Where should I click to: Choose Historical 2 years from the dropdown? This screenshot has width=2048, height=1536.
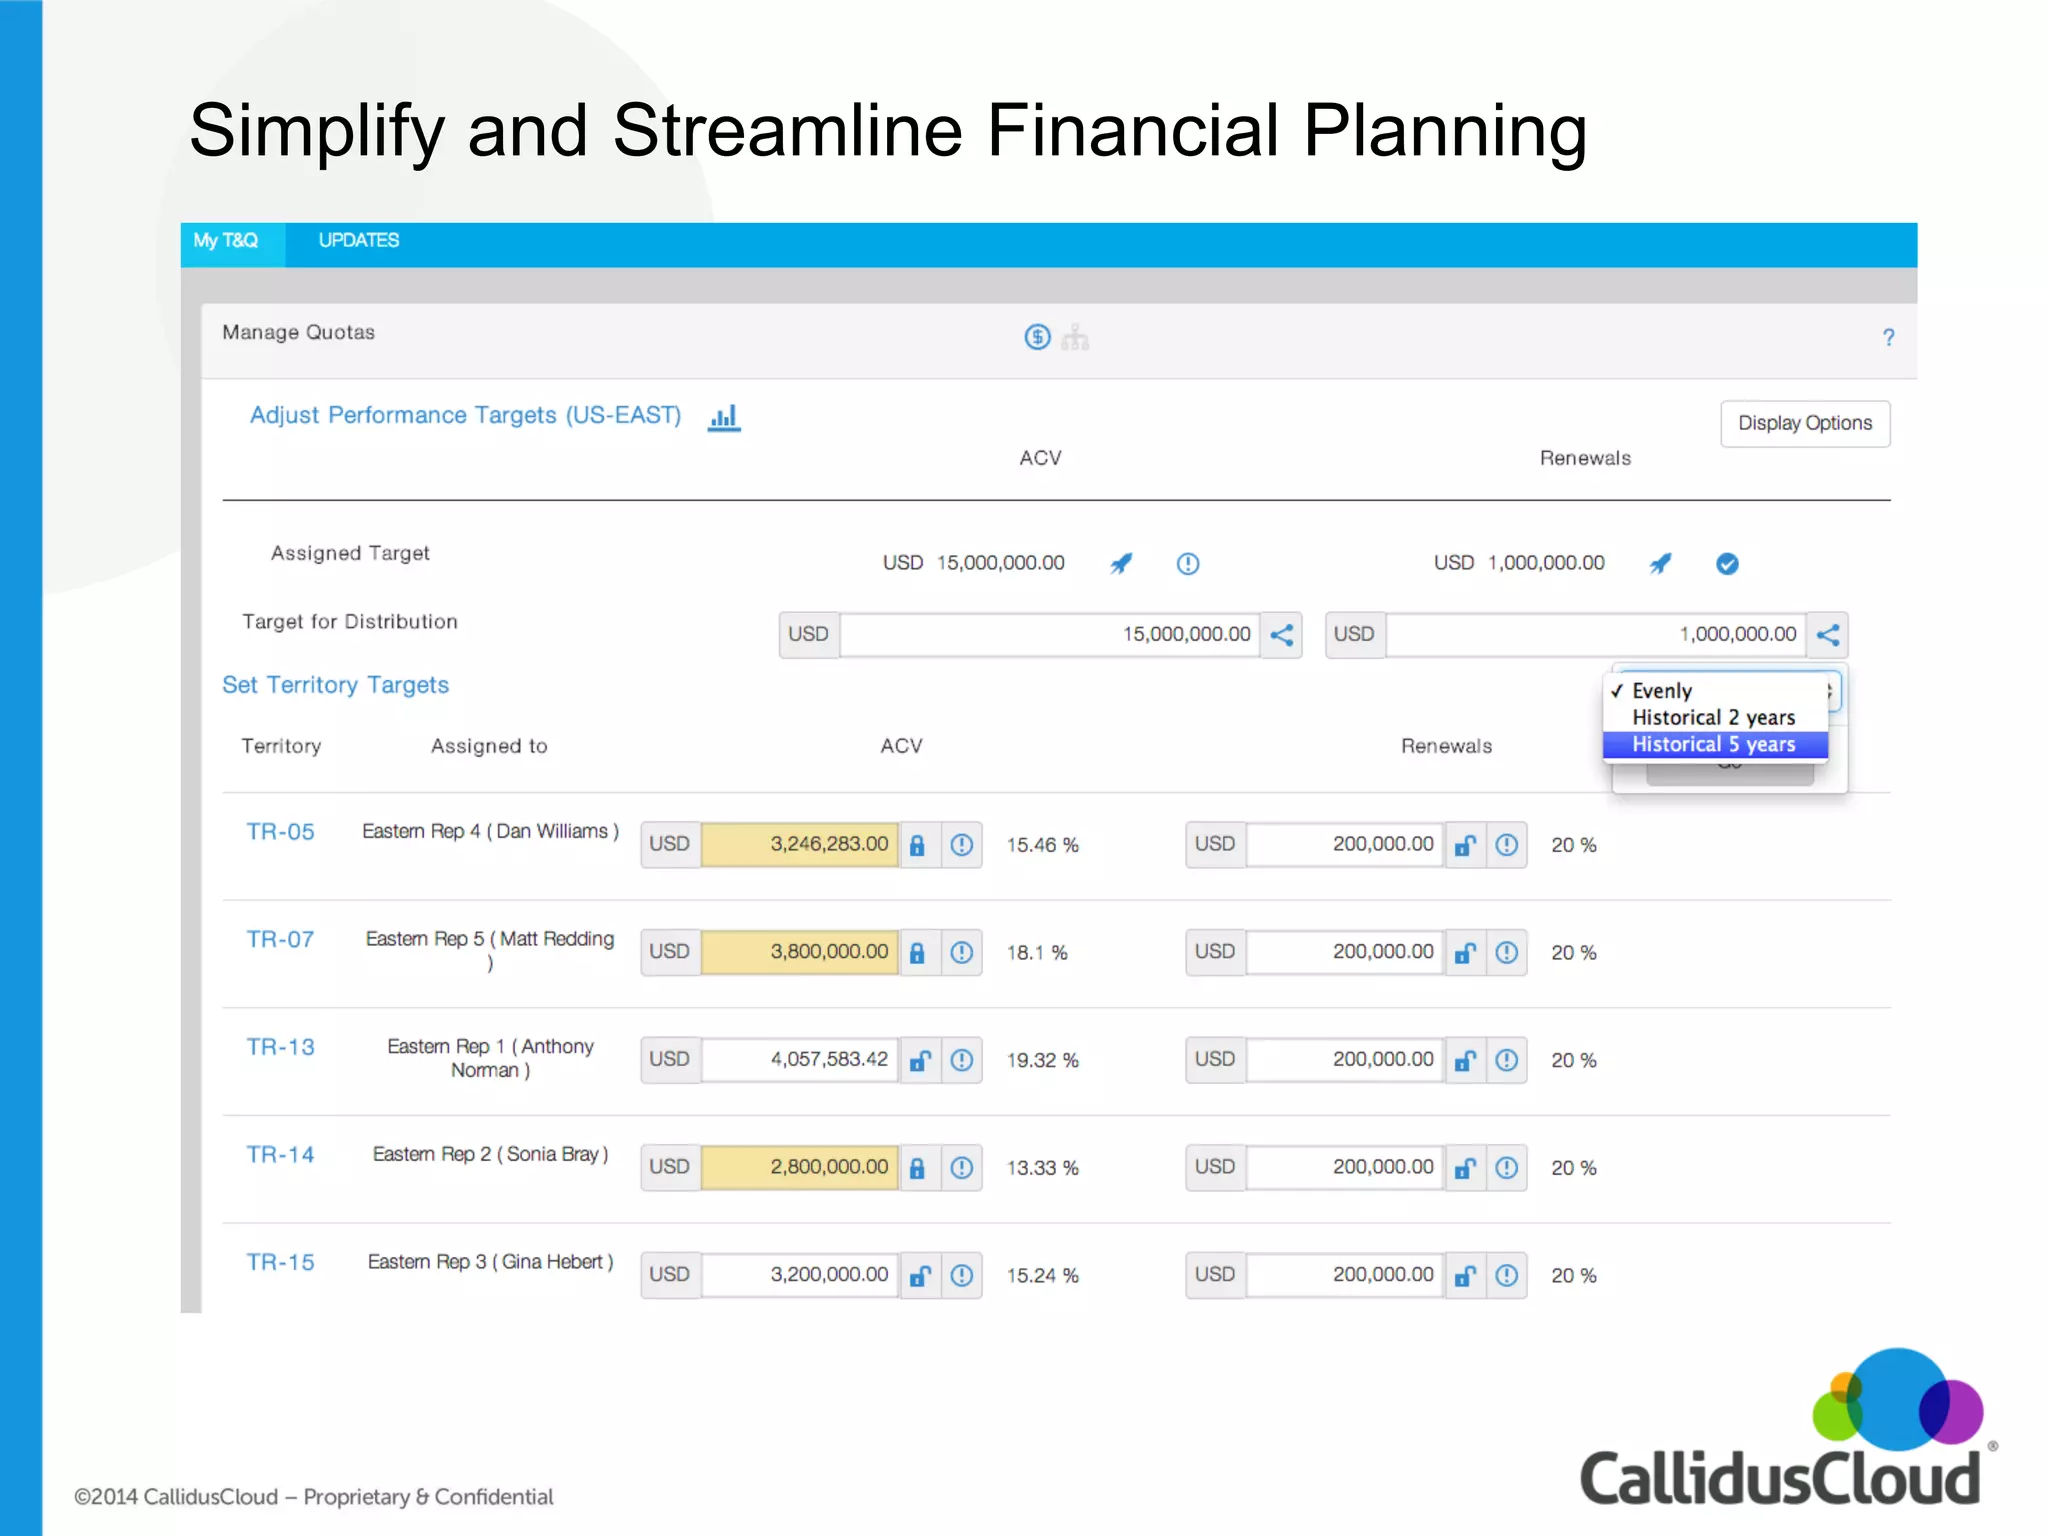[x=1715, y=718]
